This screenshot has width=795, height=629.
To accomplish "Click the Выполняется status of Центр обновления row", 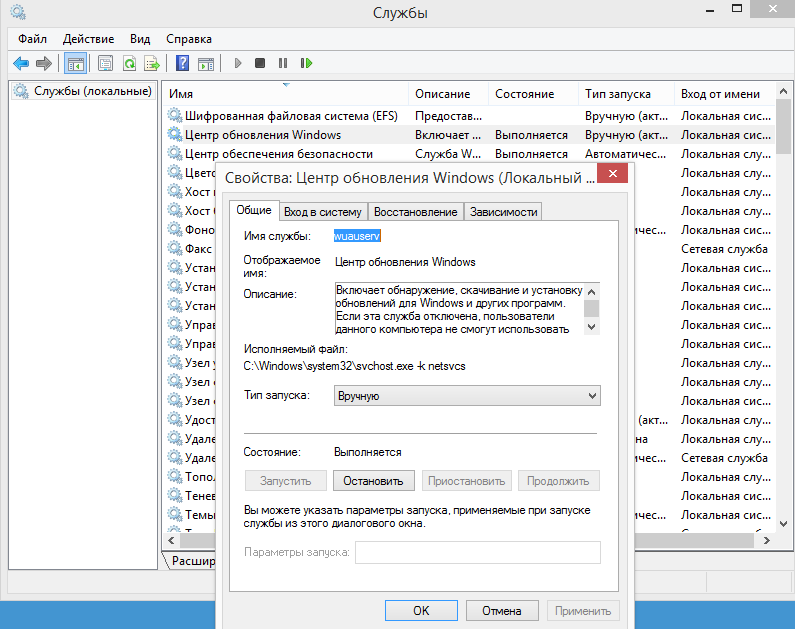I will pyautogui.click(x=531, y=135).
